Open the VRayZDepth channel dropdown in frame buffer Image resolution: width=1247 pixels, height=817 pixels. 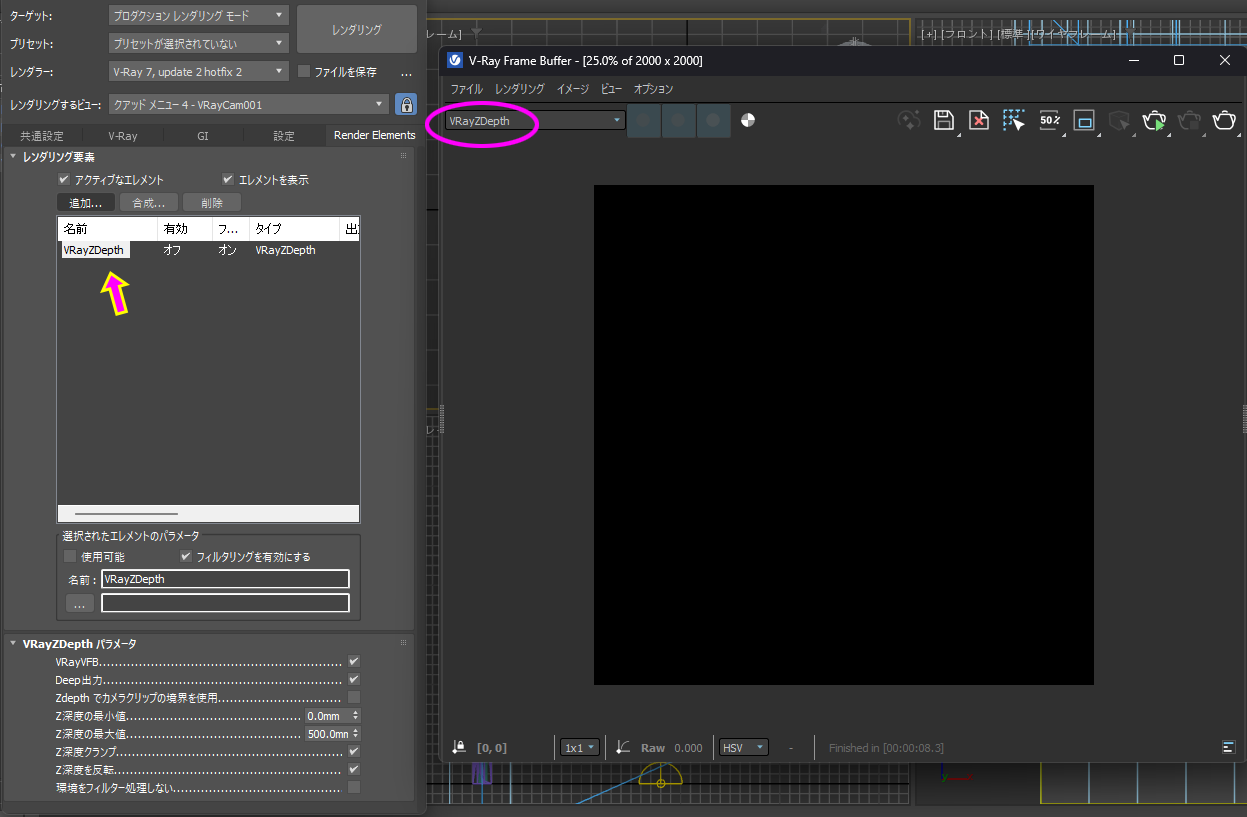tap(535, 121)
